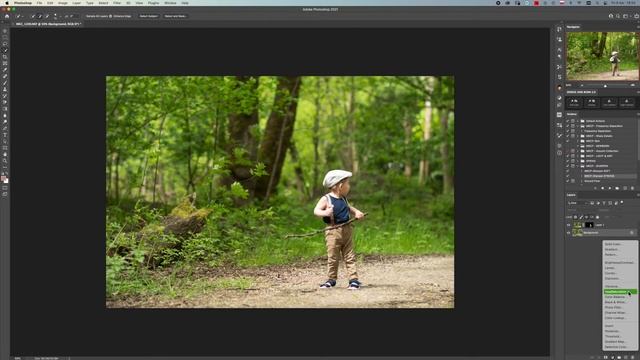640x360 pixels.
Task: Open the Image menu
Action: coord(62,3)
